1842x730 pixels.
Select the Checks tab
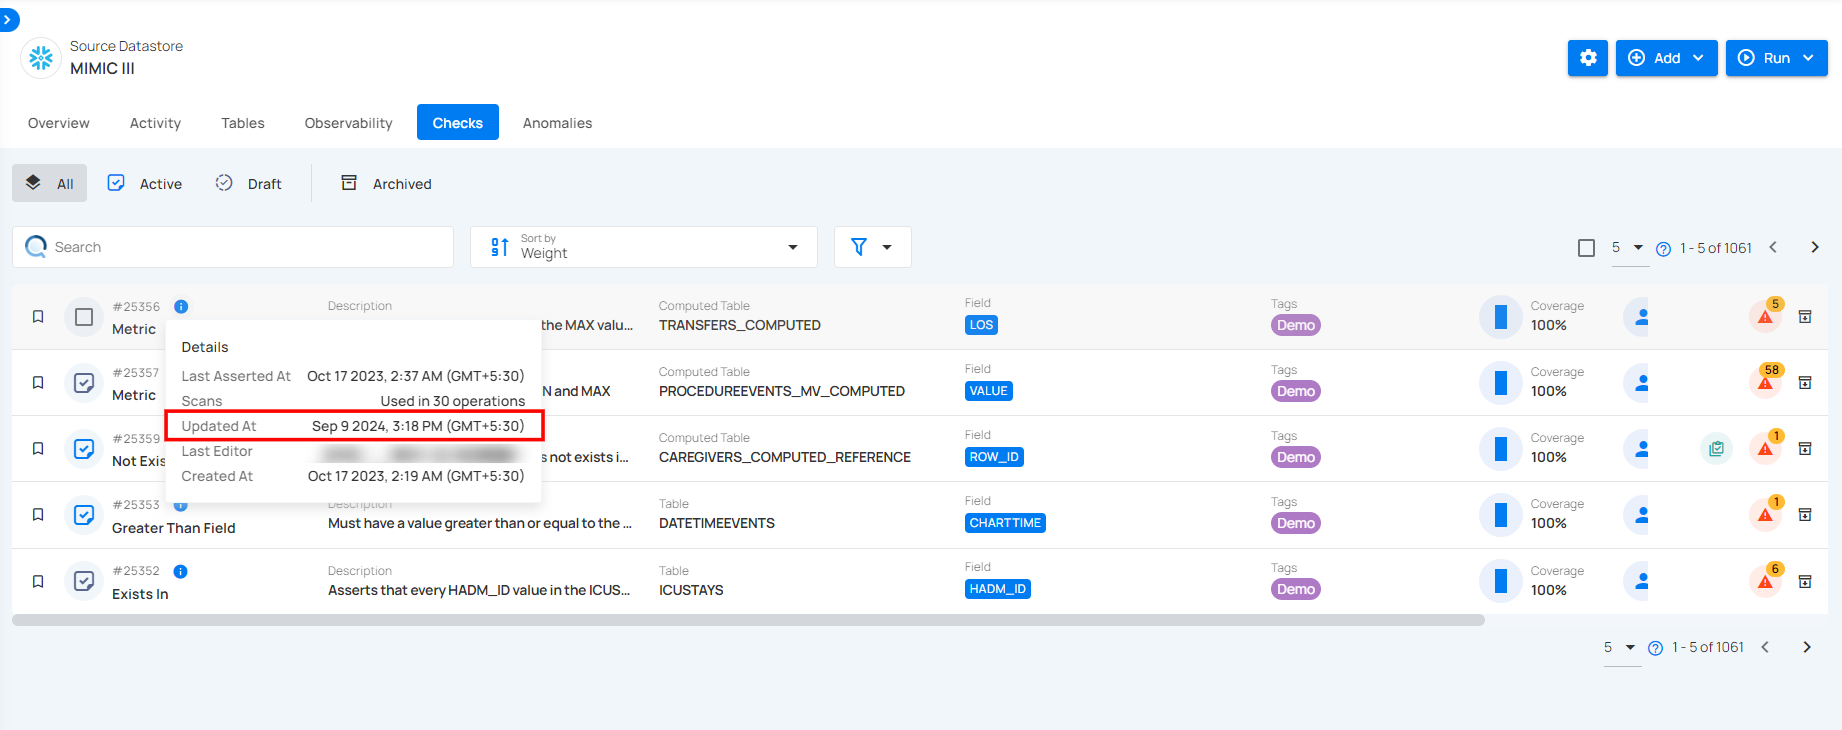[458, 123]
